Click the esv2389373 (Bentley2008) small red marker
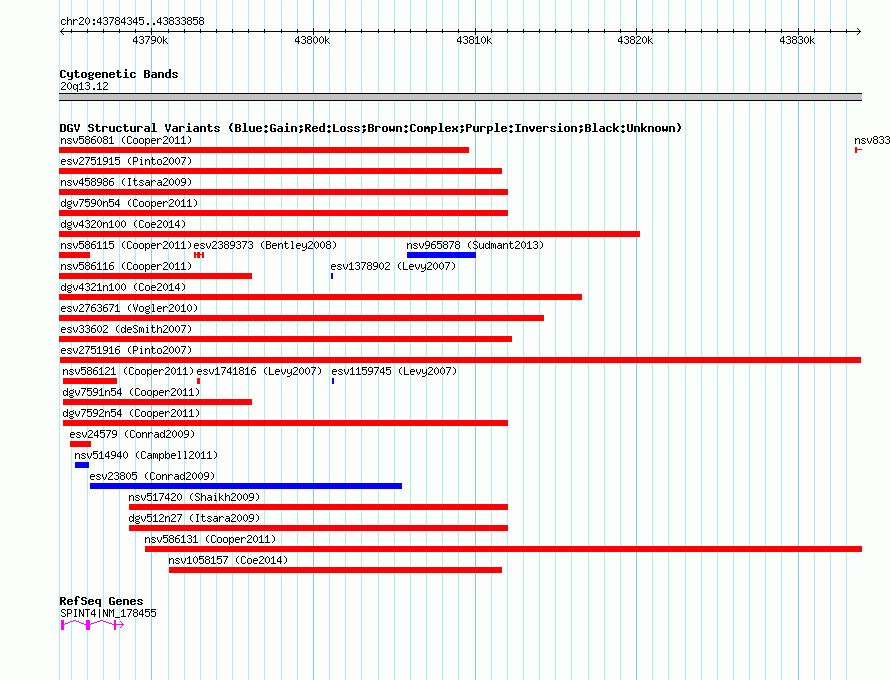890x680 pixels. (199, 255)
